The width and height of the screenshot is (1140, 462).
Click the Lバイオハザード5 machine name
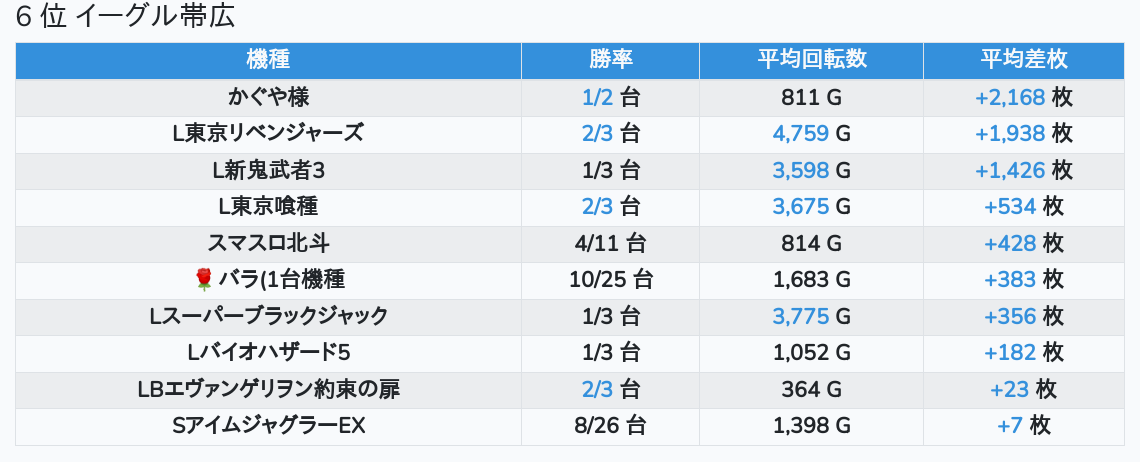tap(268, 352)
